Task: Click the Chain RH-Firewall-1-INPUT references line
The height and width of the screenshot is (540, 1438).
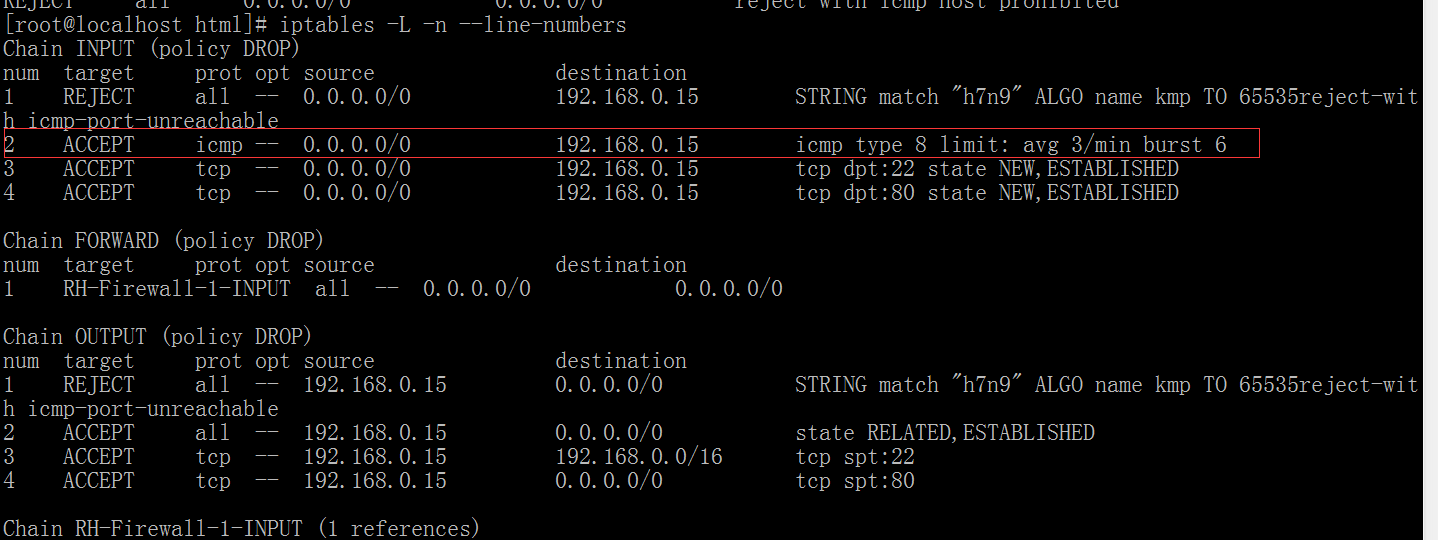Action: [x=241, y=529]
